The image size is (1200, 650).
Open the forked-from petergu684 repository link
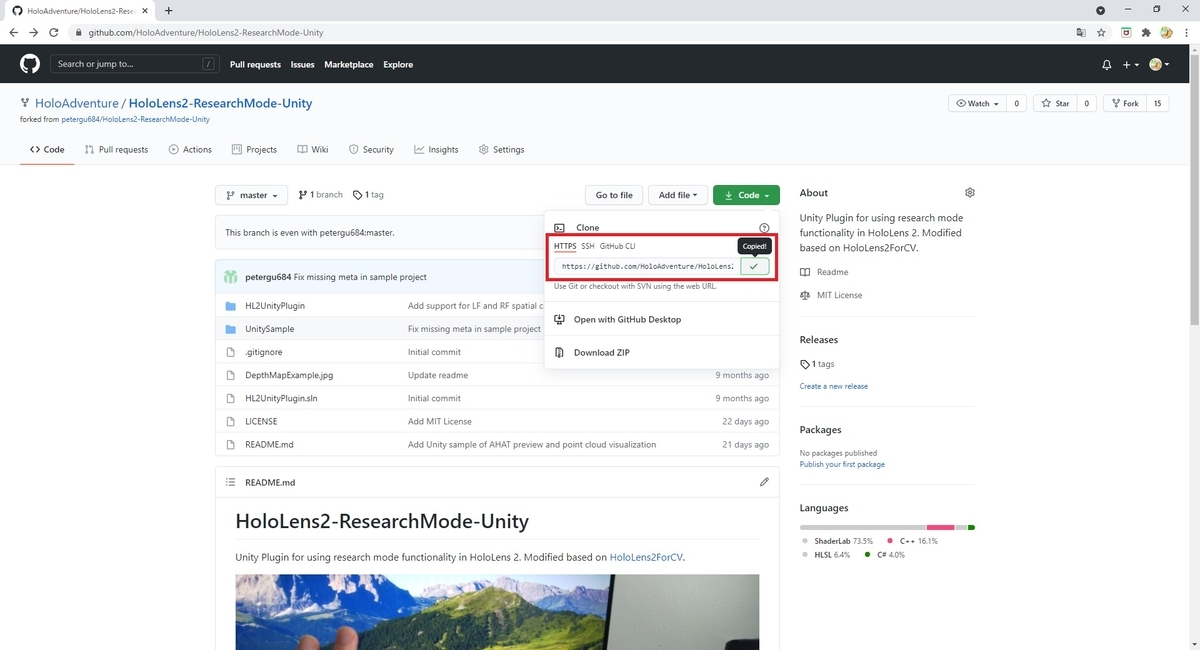tap(135, 119)
